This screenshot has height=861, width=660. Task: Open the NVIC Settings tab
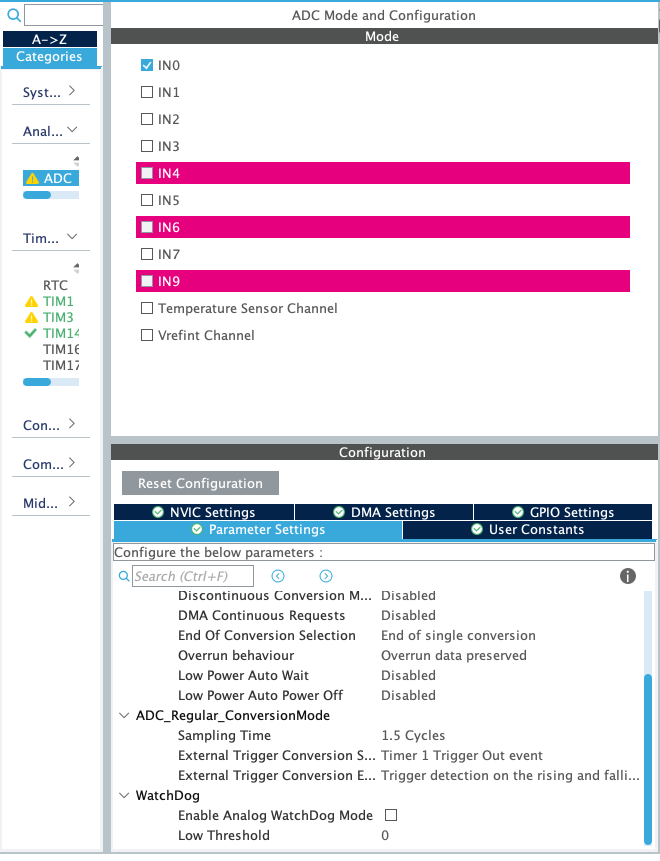[204, 512]
